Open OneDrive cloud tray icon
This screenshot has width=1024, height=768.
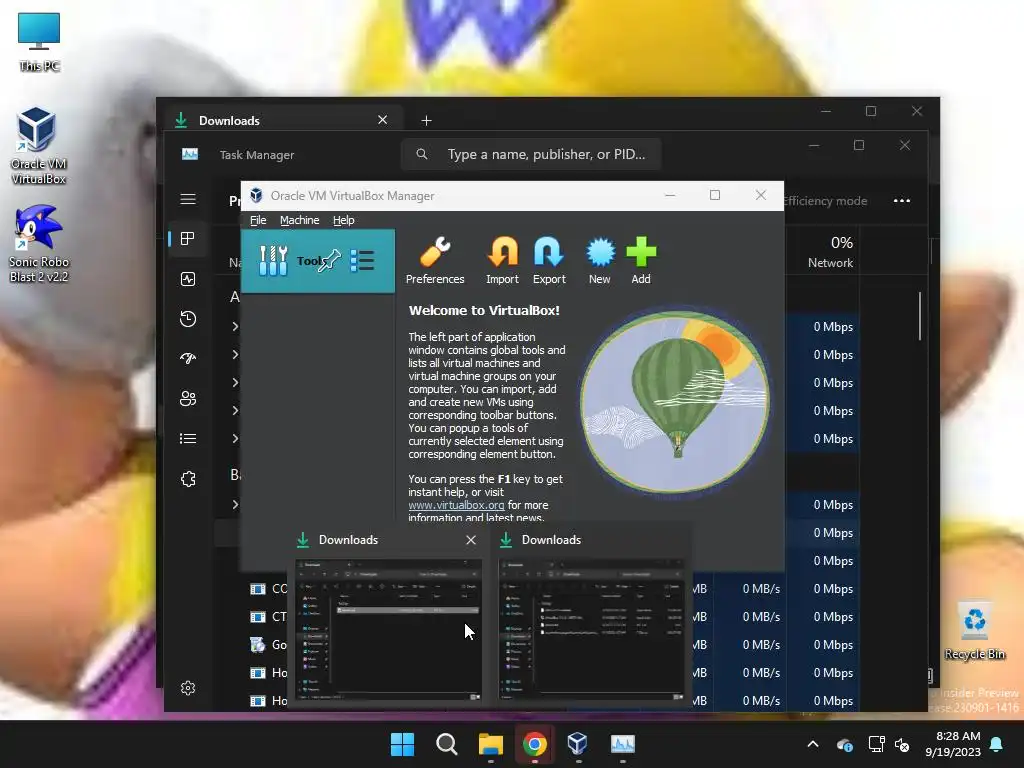pyautogui.click(x=844, y=744)
